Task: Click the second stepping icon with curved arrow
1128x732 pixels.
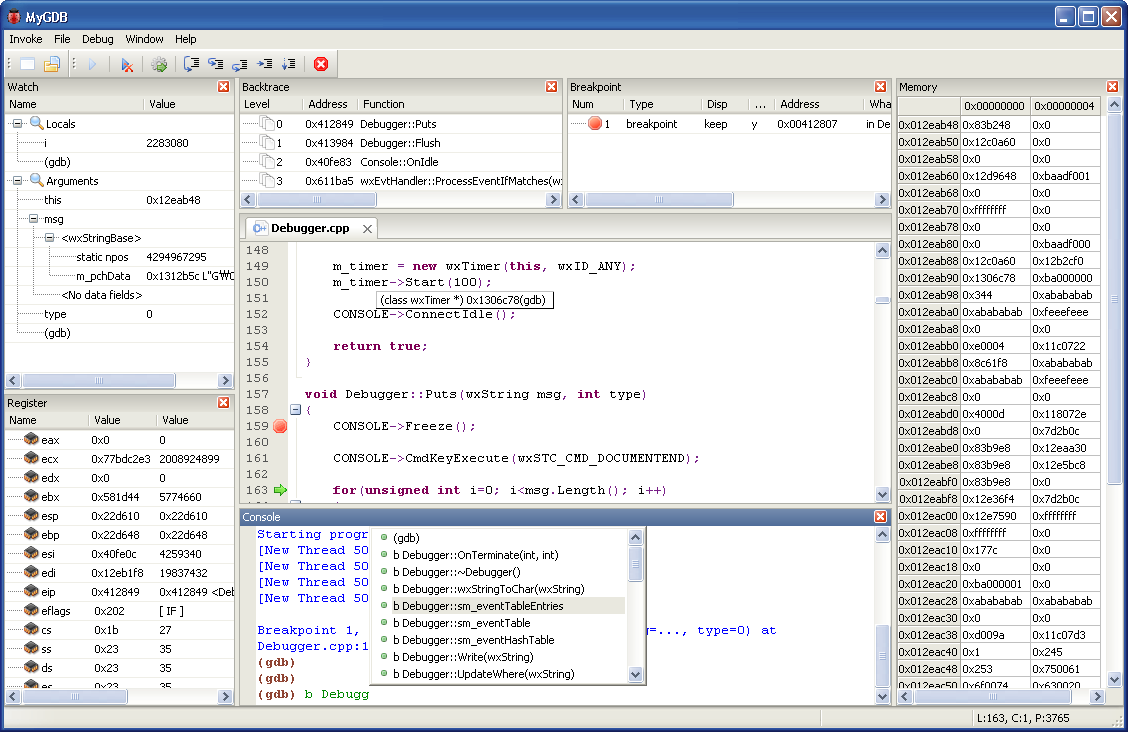Action: [216, 64]
